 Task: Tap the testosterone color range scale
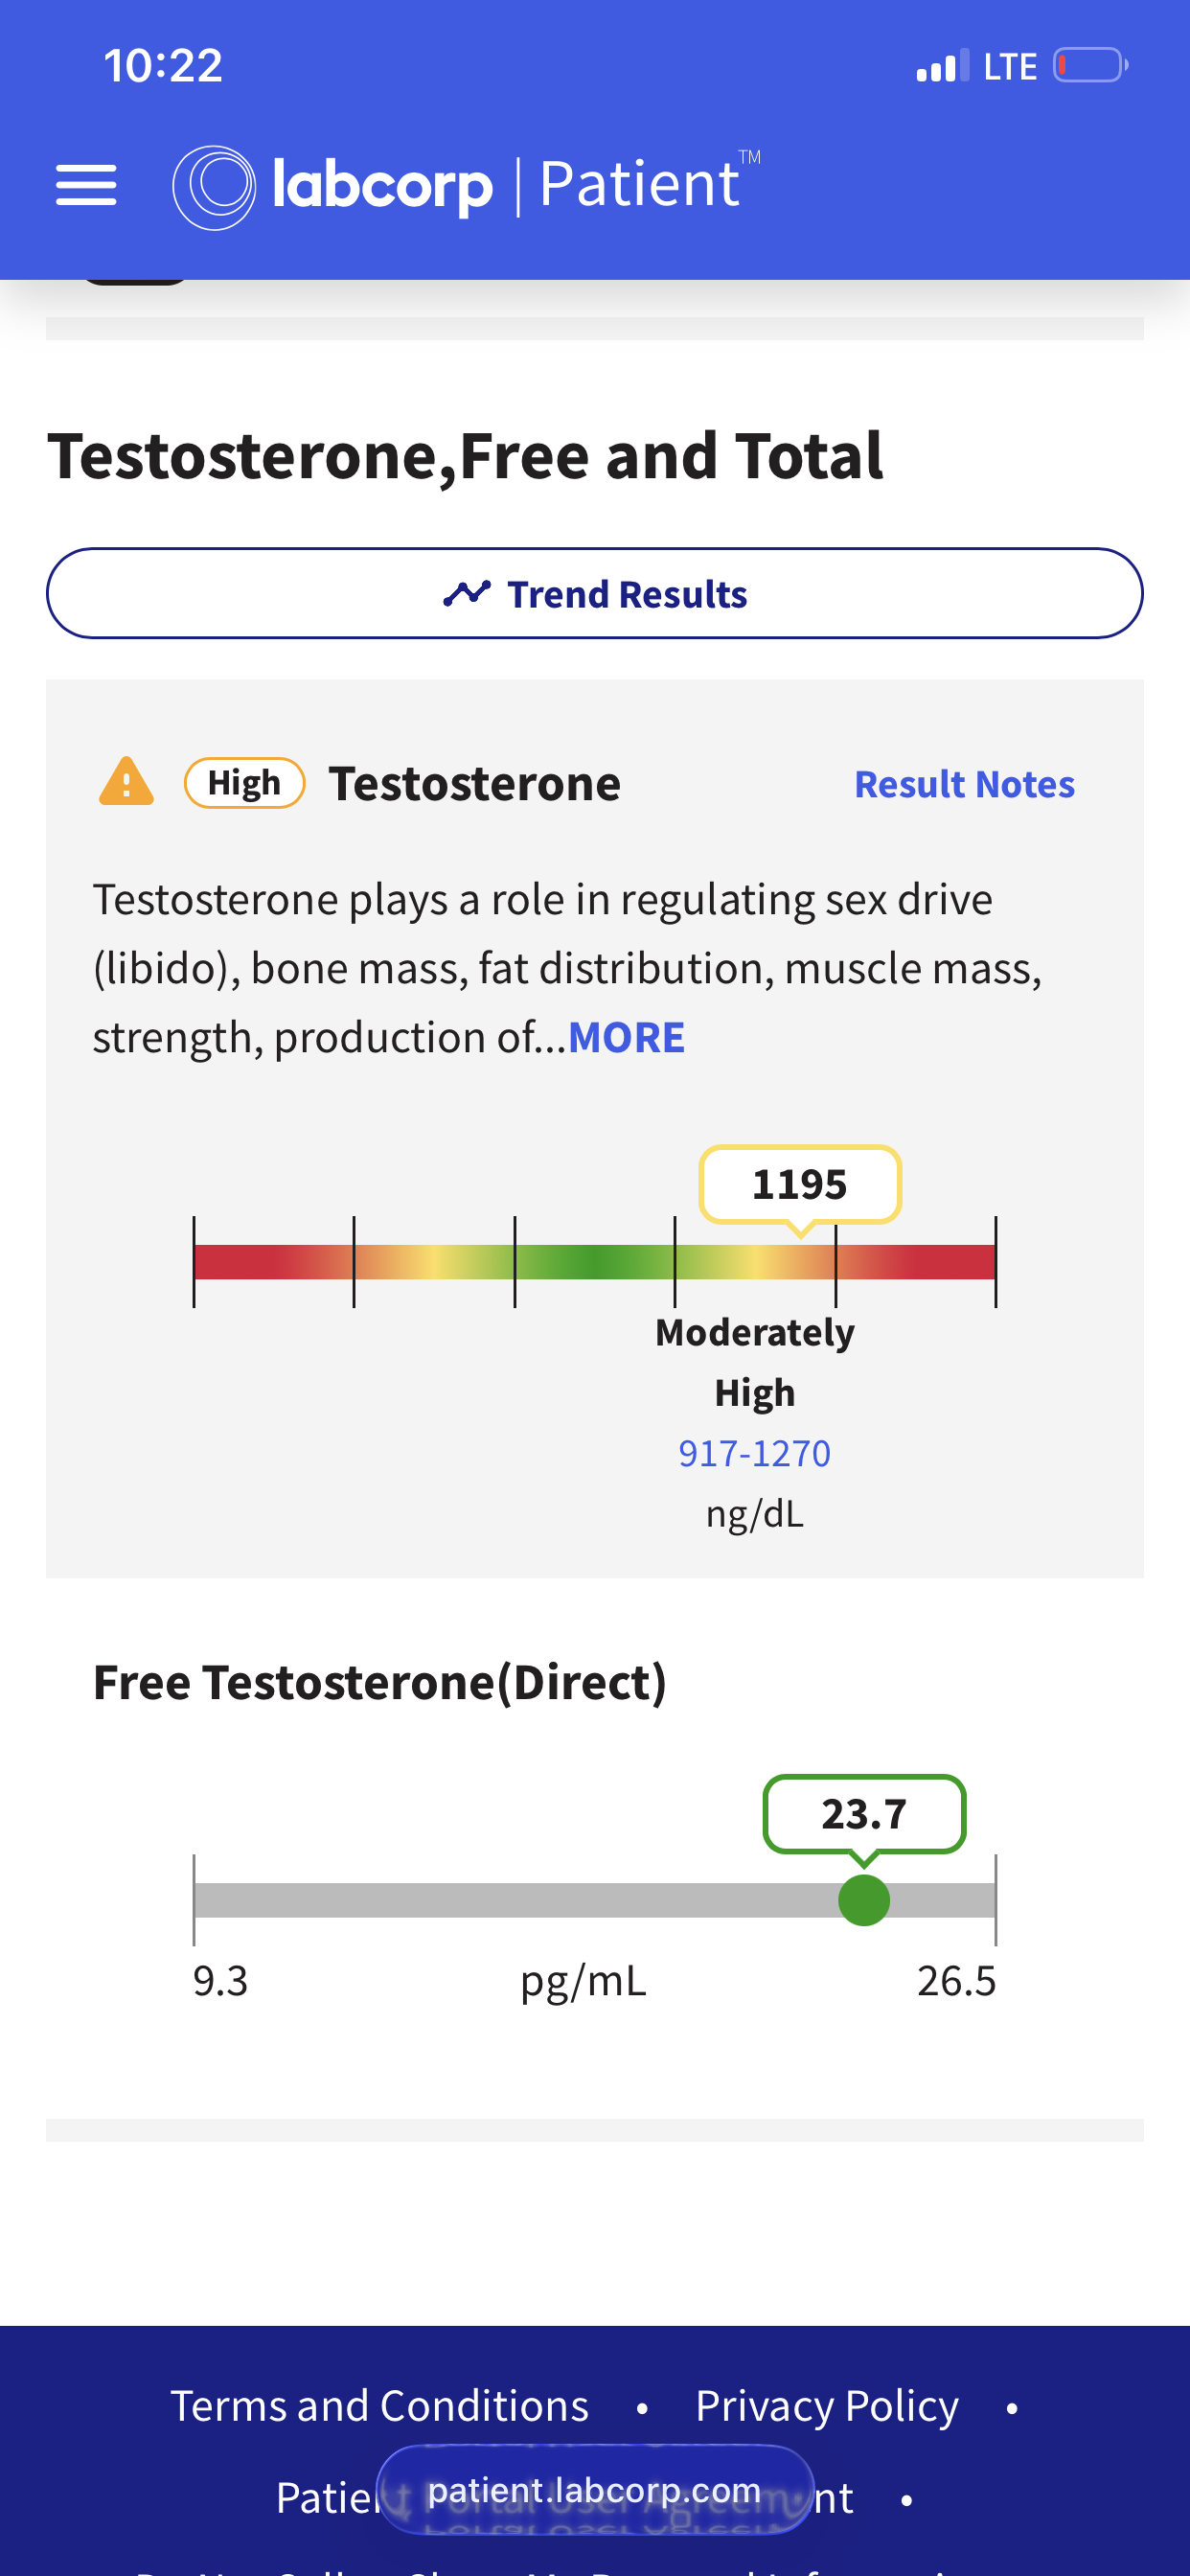click(595, 1262)
